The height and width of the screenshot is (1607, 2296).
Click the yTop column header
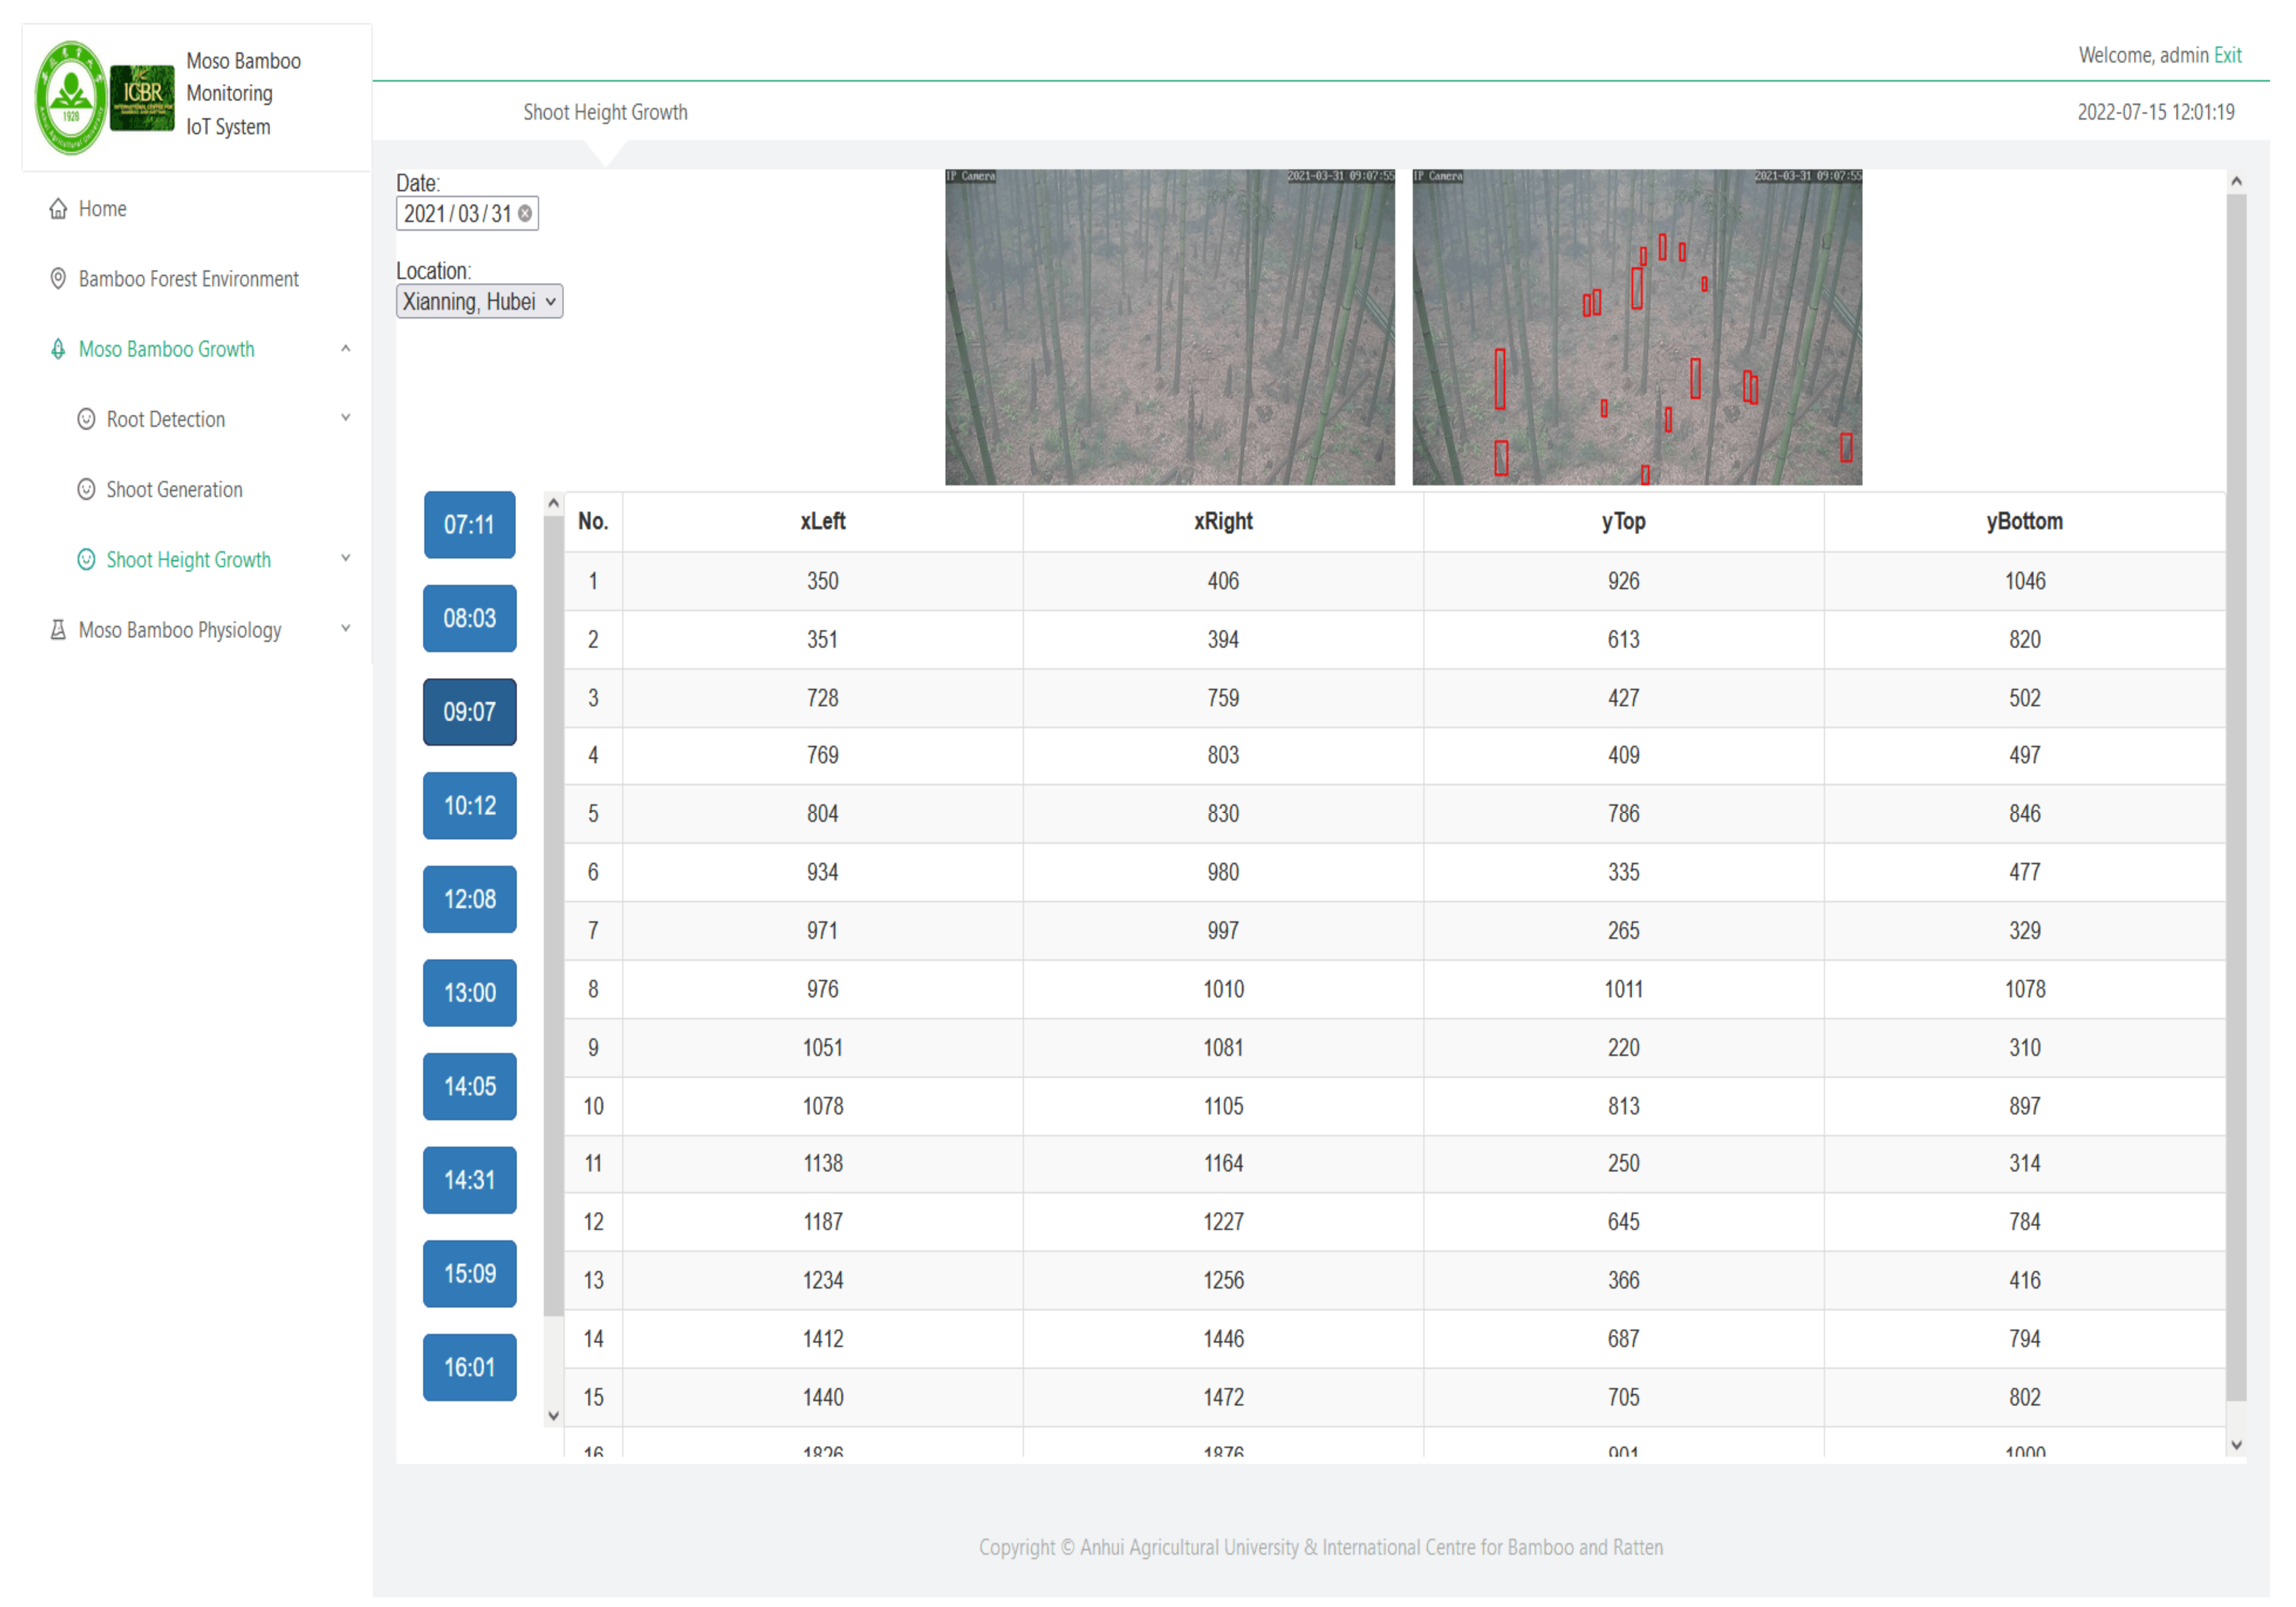coord(1623,521)
